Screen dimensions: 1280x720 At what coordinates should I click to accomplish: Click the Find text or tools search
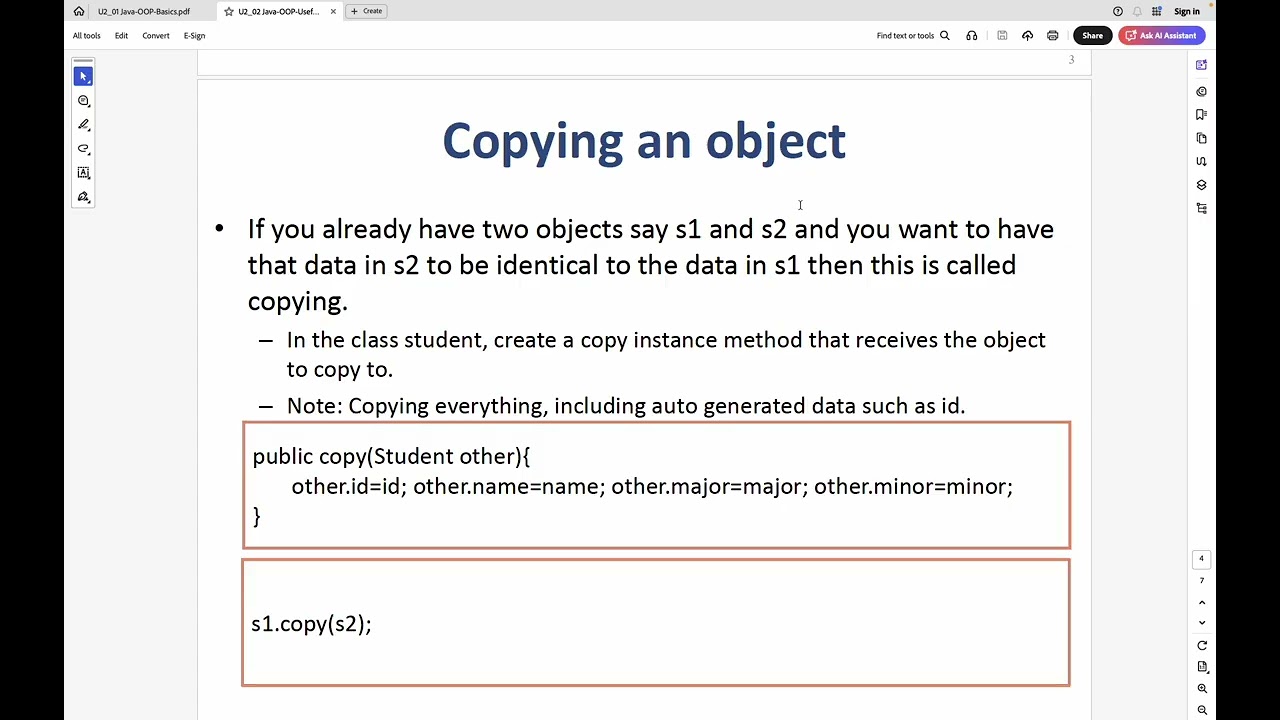(912, 36)
